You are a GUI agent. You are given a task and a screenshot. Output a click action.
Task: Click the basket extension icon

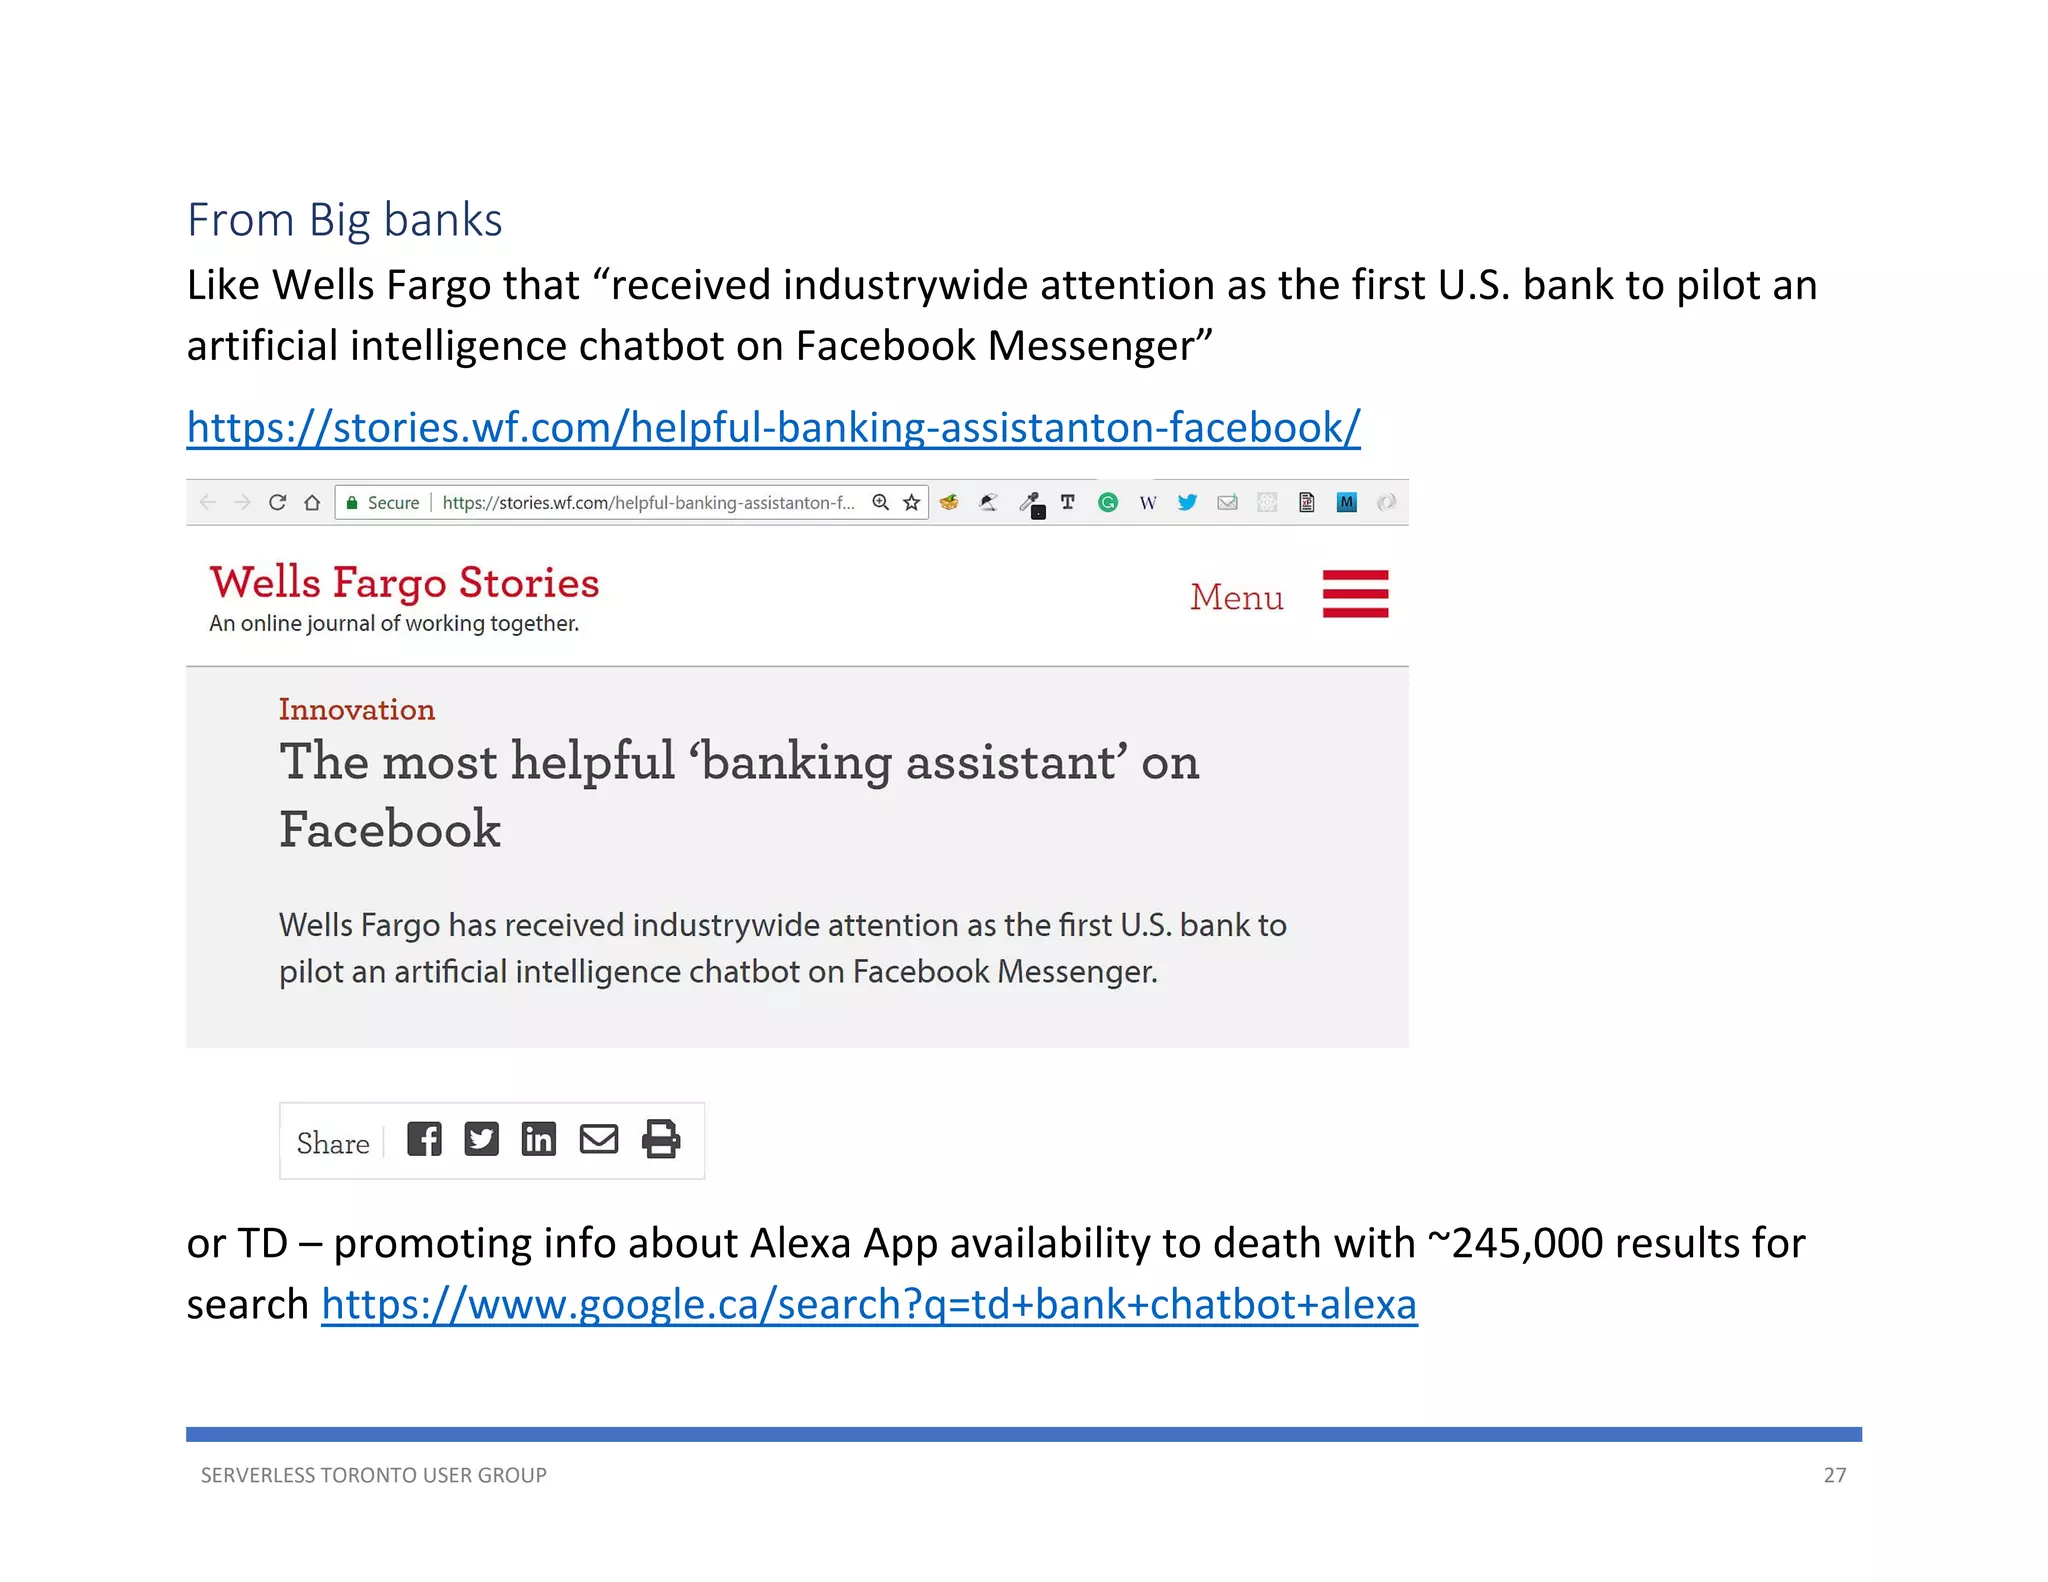(x=949, y=502)
